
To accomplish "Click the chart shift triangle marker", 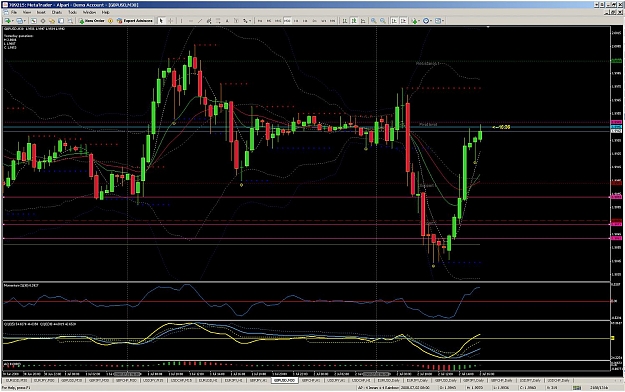I will point(488,27).
